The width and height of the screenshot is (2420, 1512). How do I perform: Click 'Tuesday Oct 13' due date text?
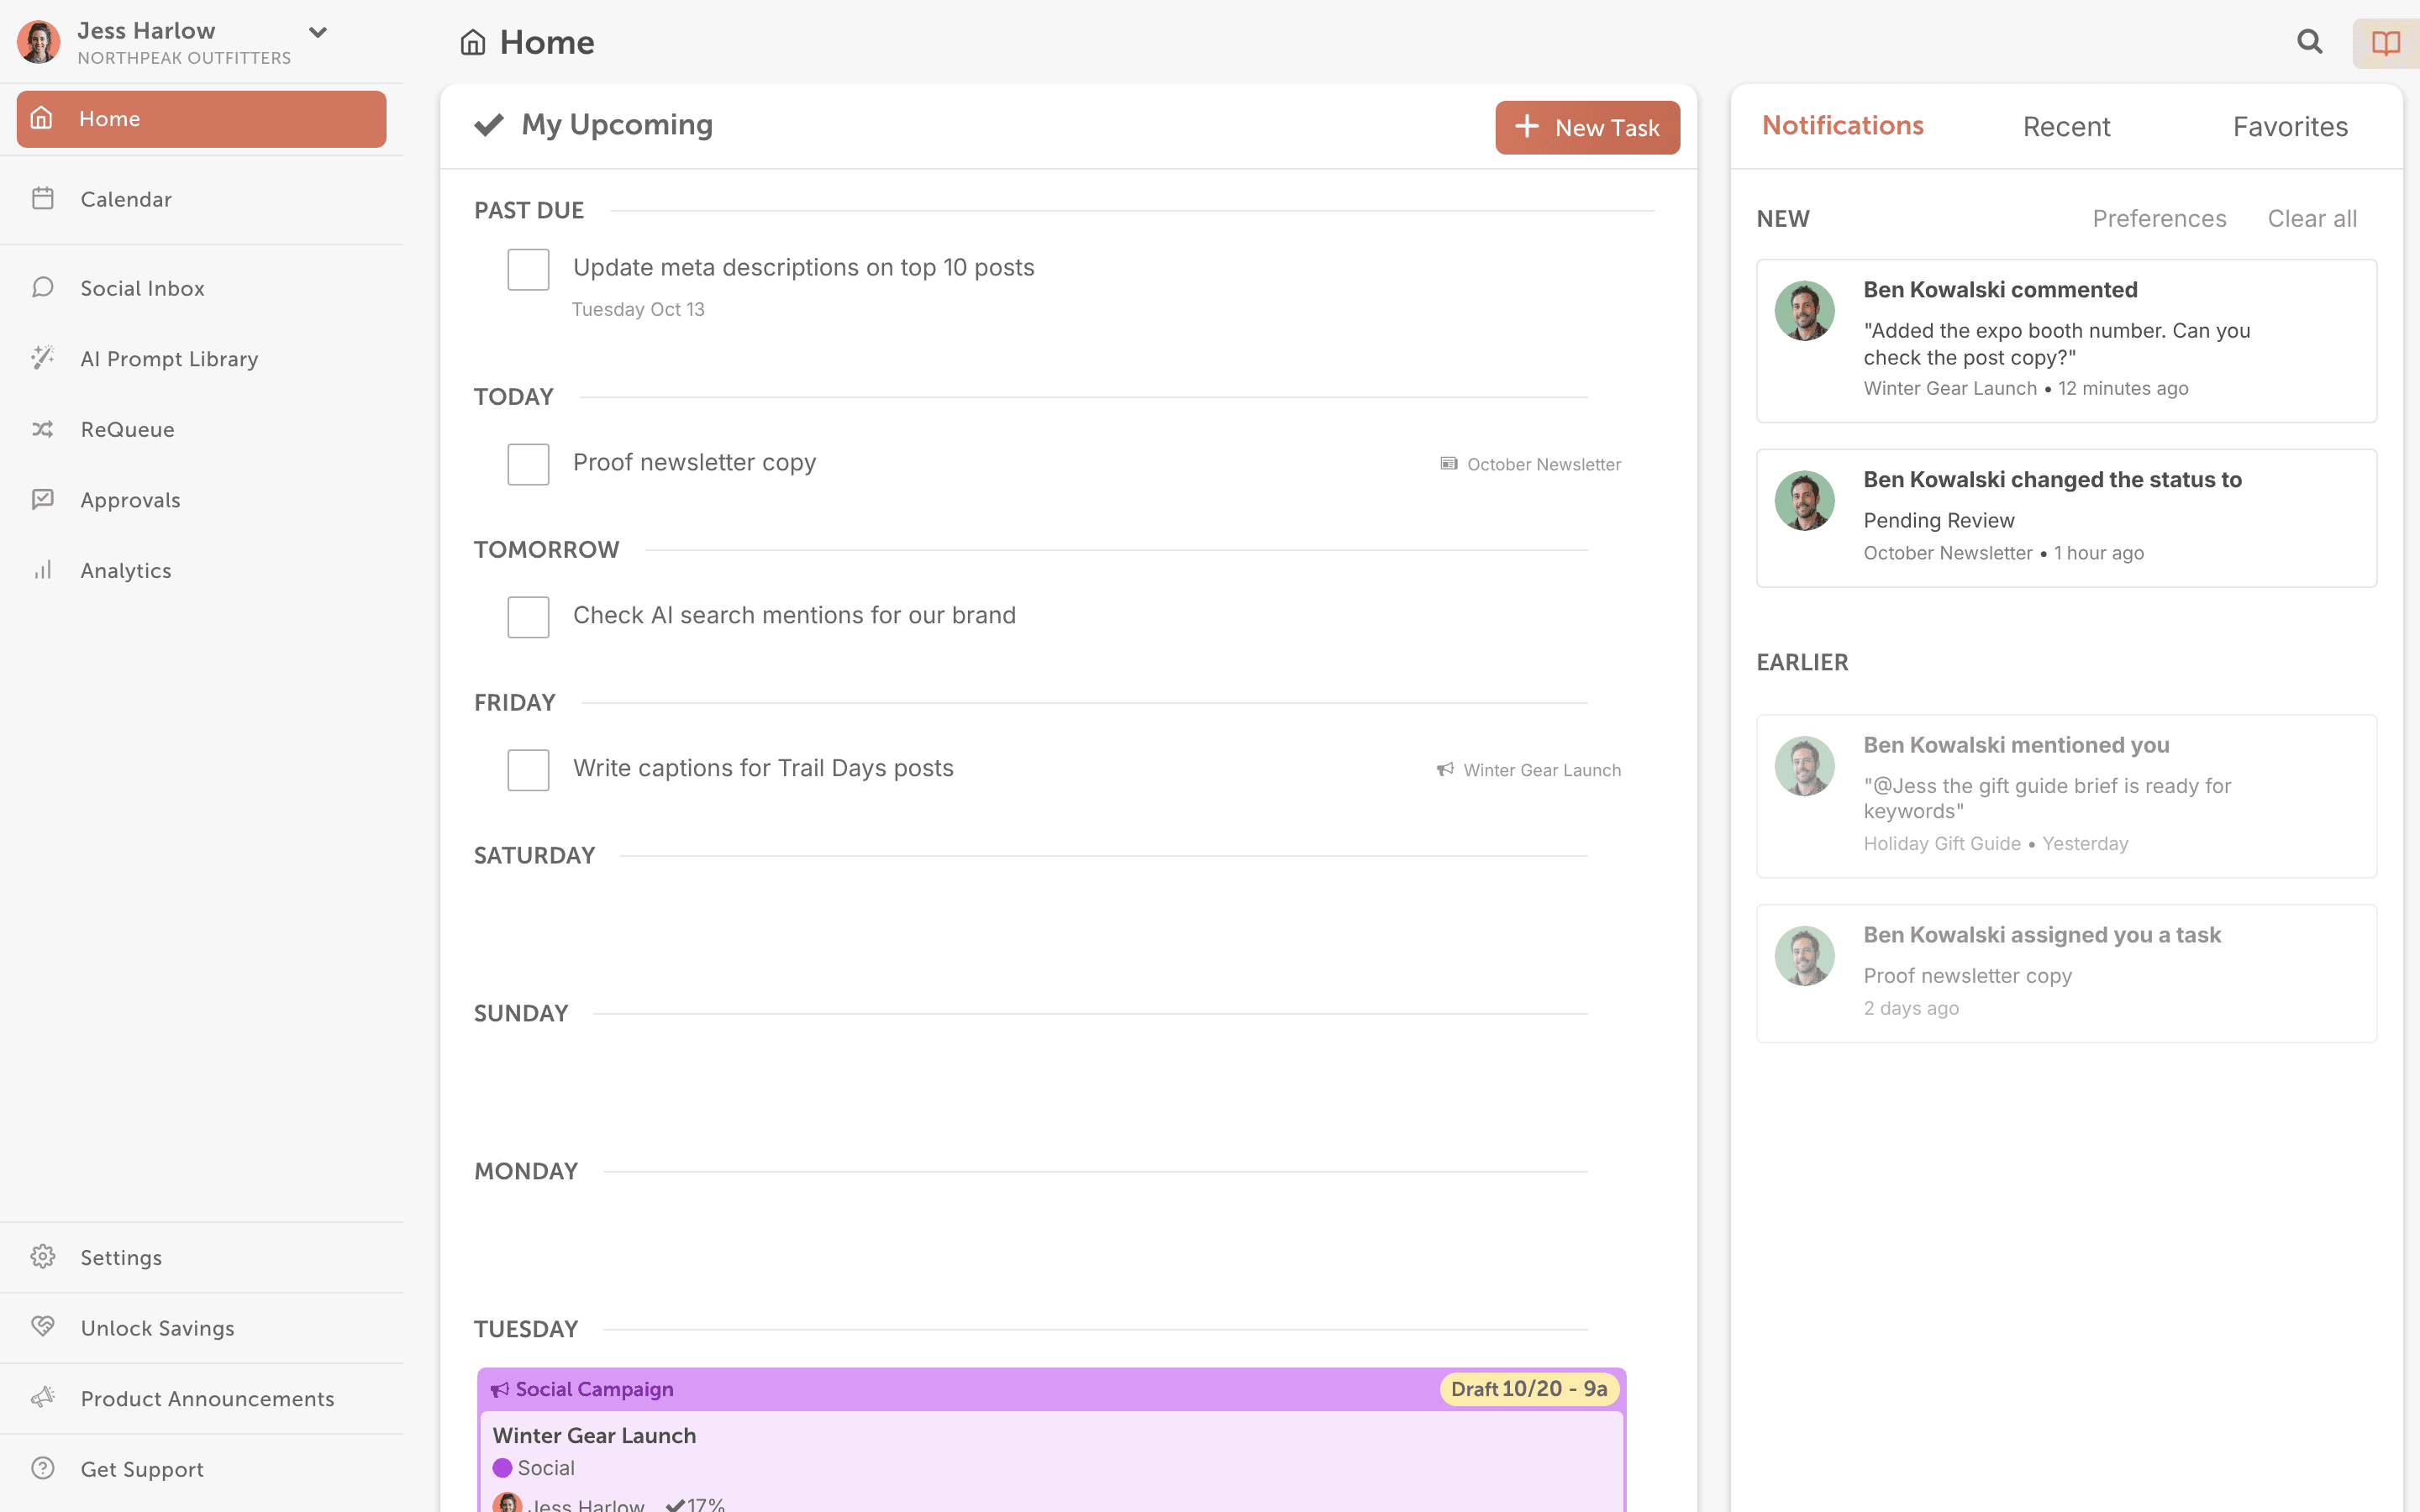click(x=638, y=309)
